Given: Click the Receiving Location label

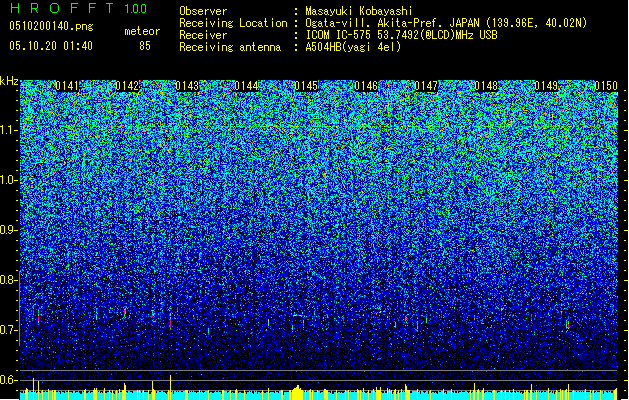Looking at the screenshot, I should coord(233,23).
